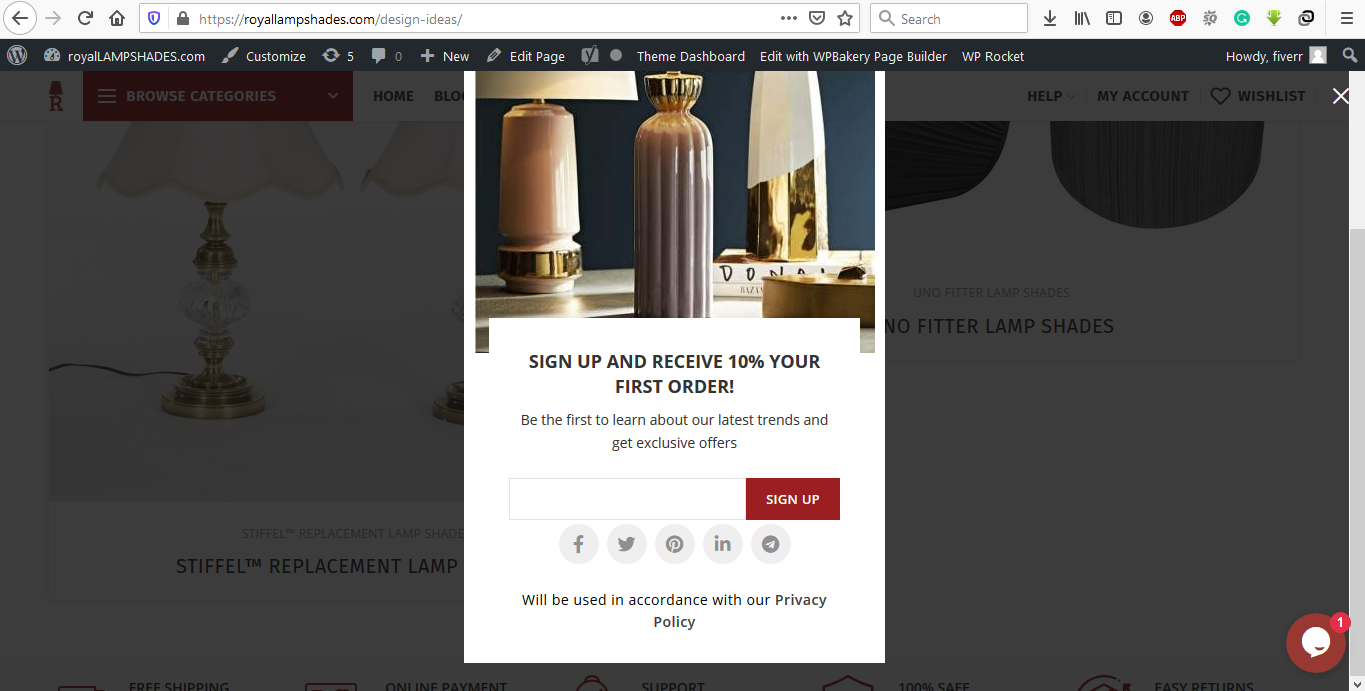
Task: Open the Grammarly extension
Action: pos(1242,18)
